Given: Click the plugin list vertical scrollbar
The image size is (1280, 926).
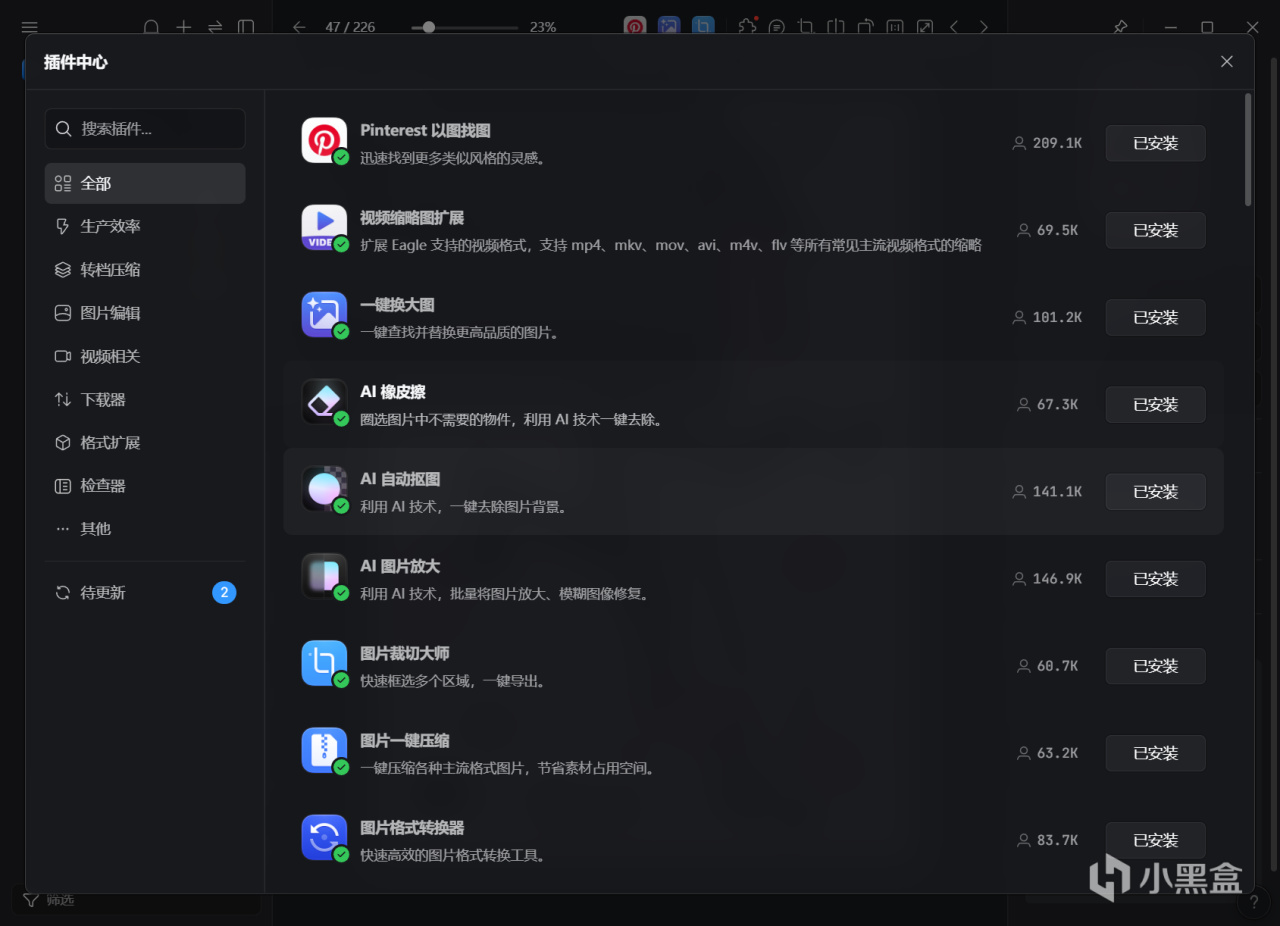Looking at the screenshot, I should pos(1248,150).
